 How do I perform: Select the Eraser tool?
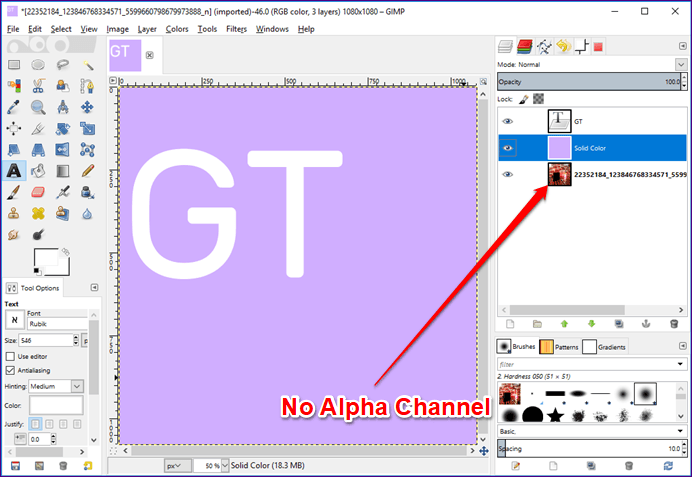(x=38, y=192)
